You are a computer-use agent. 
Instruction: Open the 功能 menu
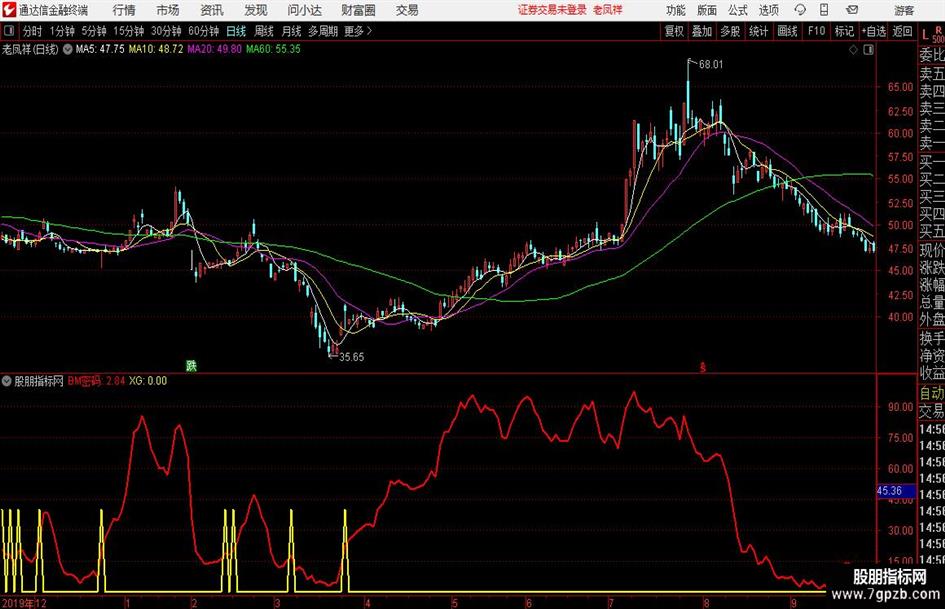pyautogui.click(x=676, y=10)
